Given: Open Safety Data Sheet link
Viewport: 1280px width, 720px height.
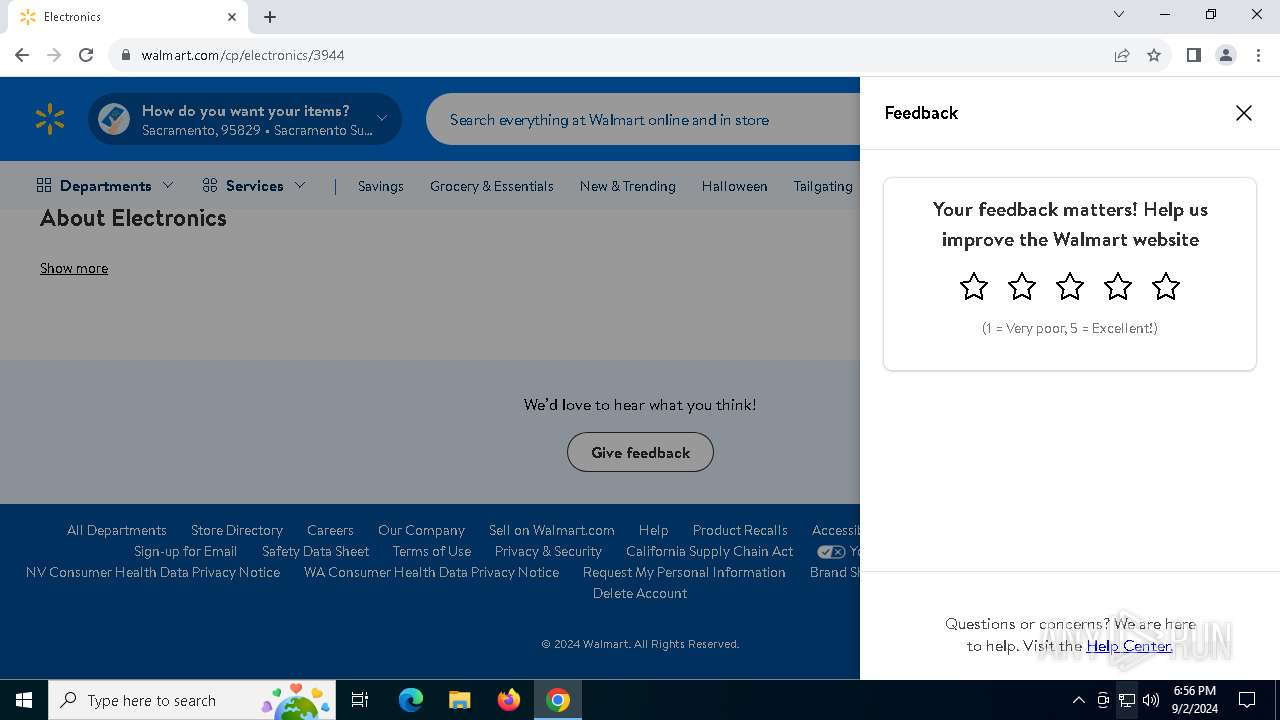Looking at the screenshot, I should (316, 551).
